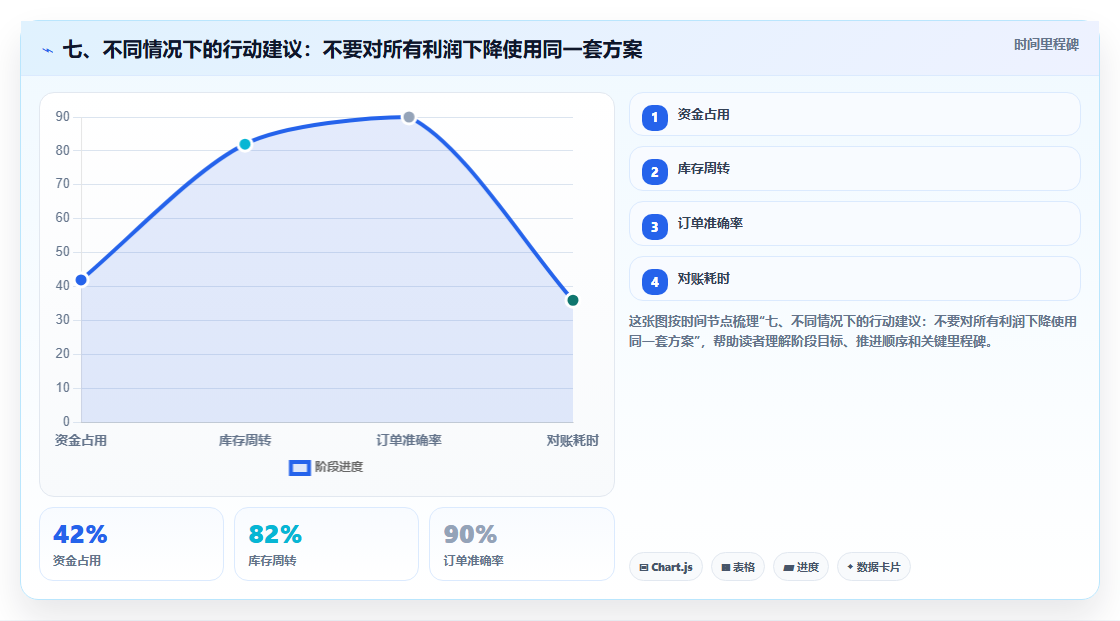Select the 对账耗时 data point on chart
Viewport: 1120px width, 621px height.
(572, 300)
